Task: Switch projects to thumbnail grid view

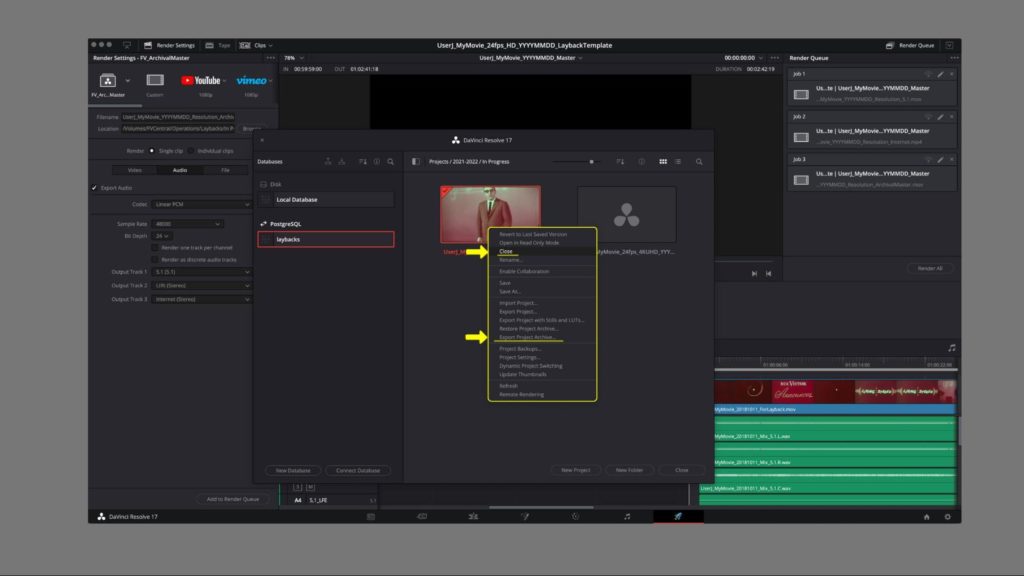Action: (x=663, y=161)
